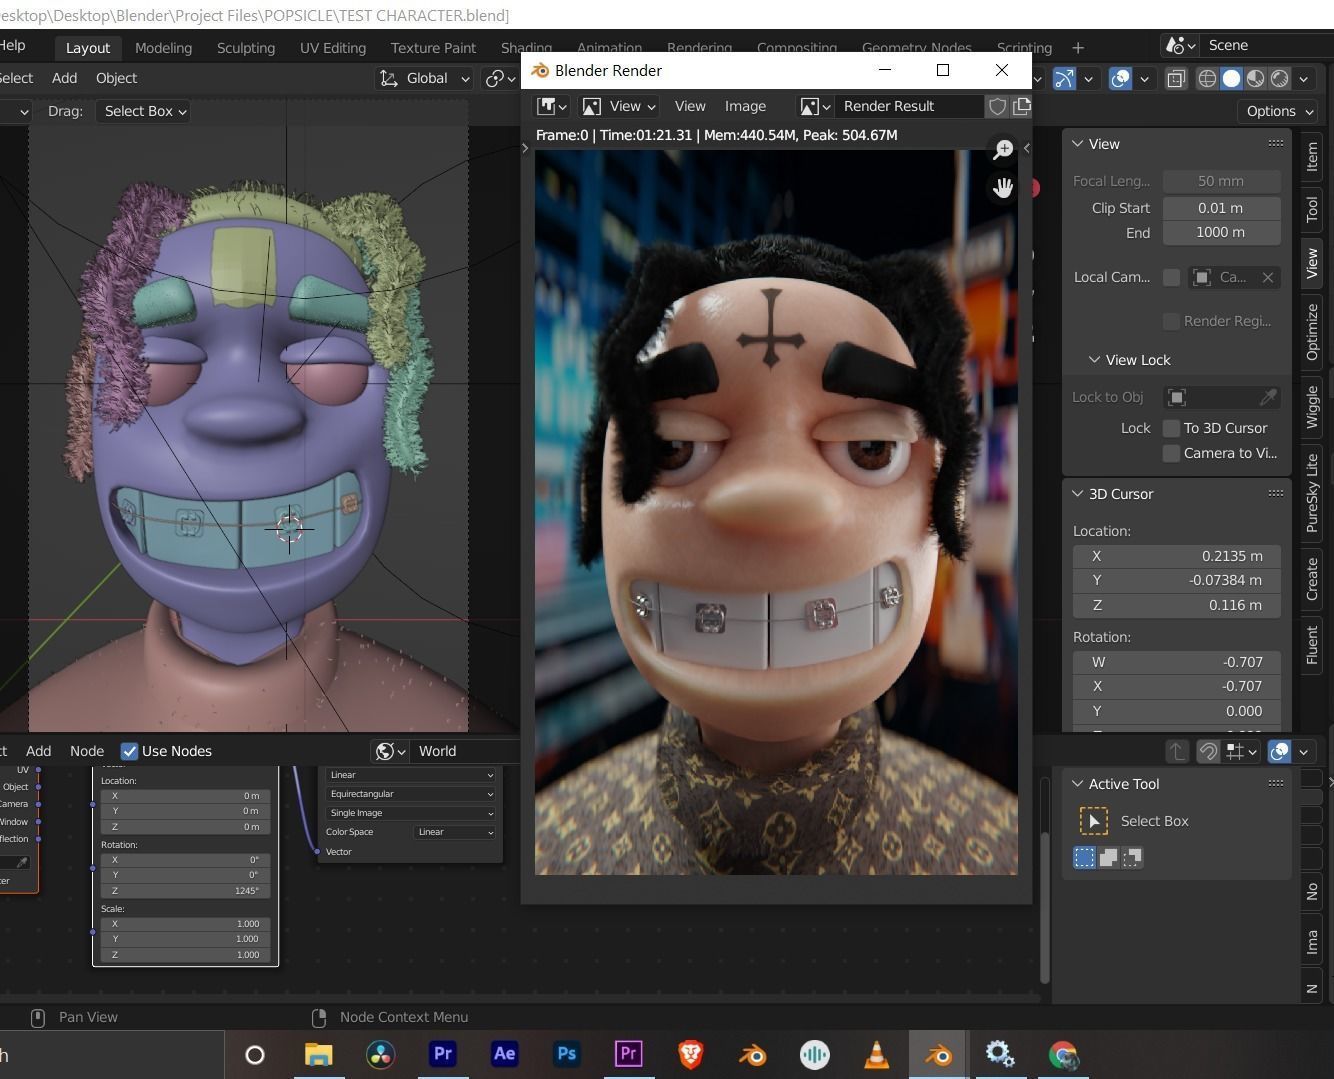Collapse the Active Tool panel
Image resolution: width=1334 pixels, height=1079 pixels.
coord(1078,784)
